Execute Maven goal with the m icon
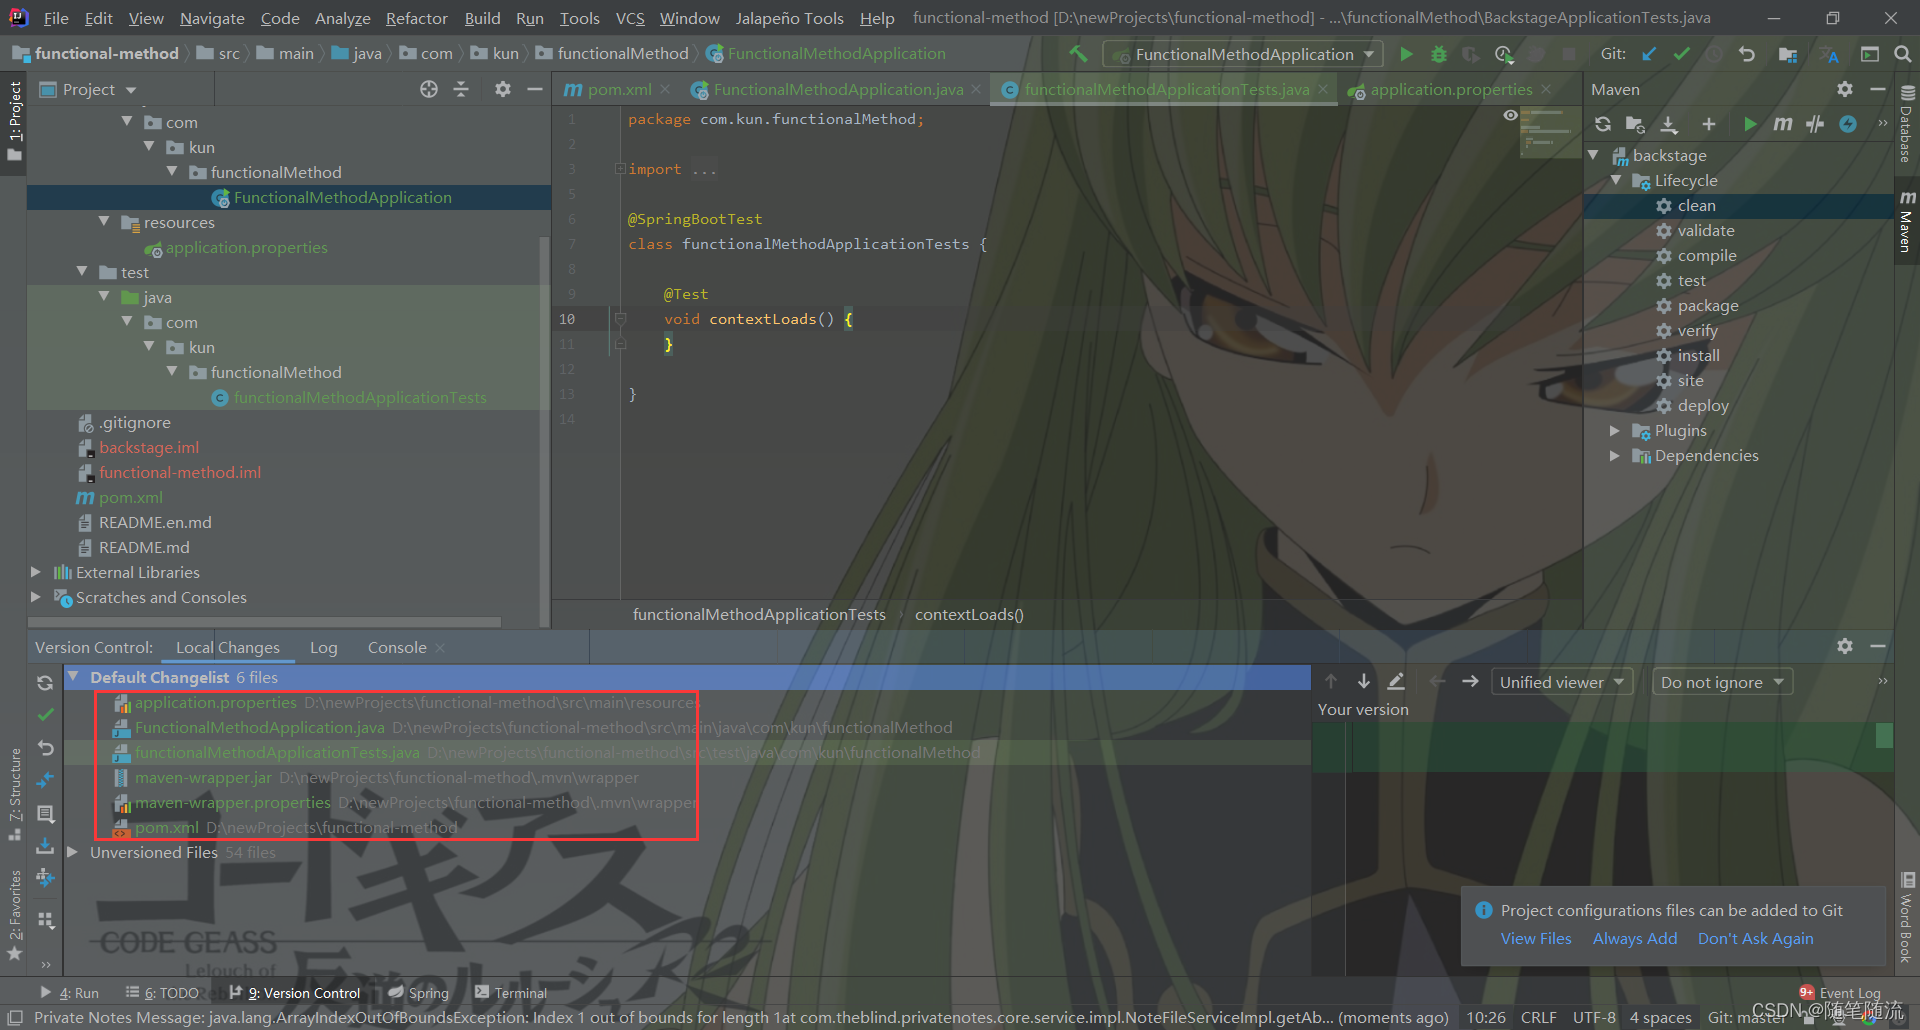Viewport: 1920px width, 1030px height. click(x=1782, y=124)
